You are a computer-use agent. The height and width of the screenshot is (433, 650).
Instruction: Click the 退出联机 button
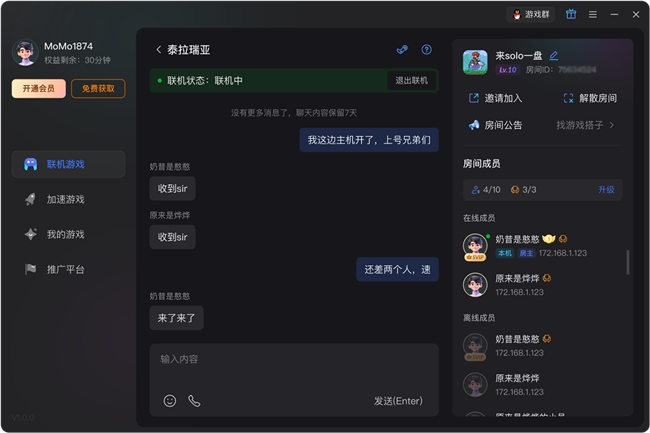tap(411, 80)
